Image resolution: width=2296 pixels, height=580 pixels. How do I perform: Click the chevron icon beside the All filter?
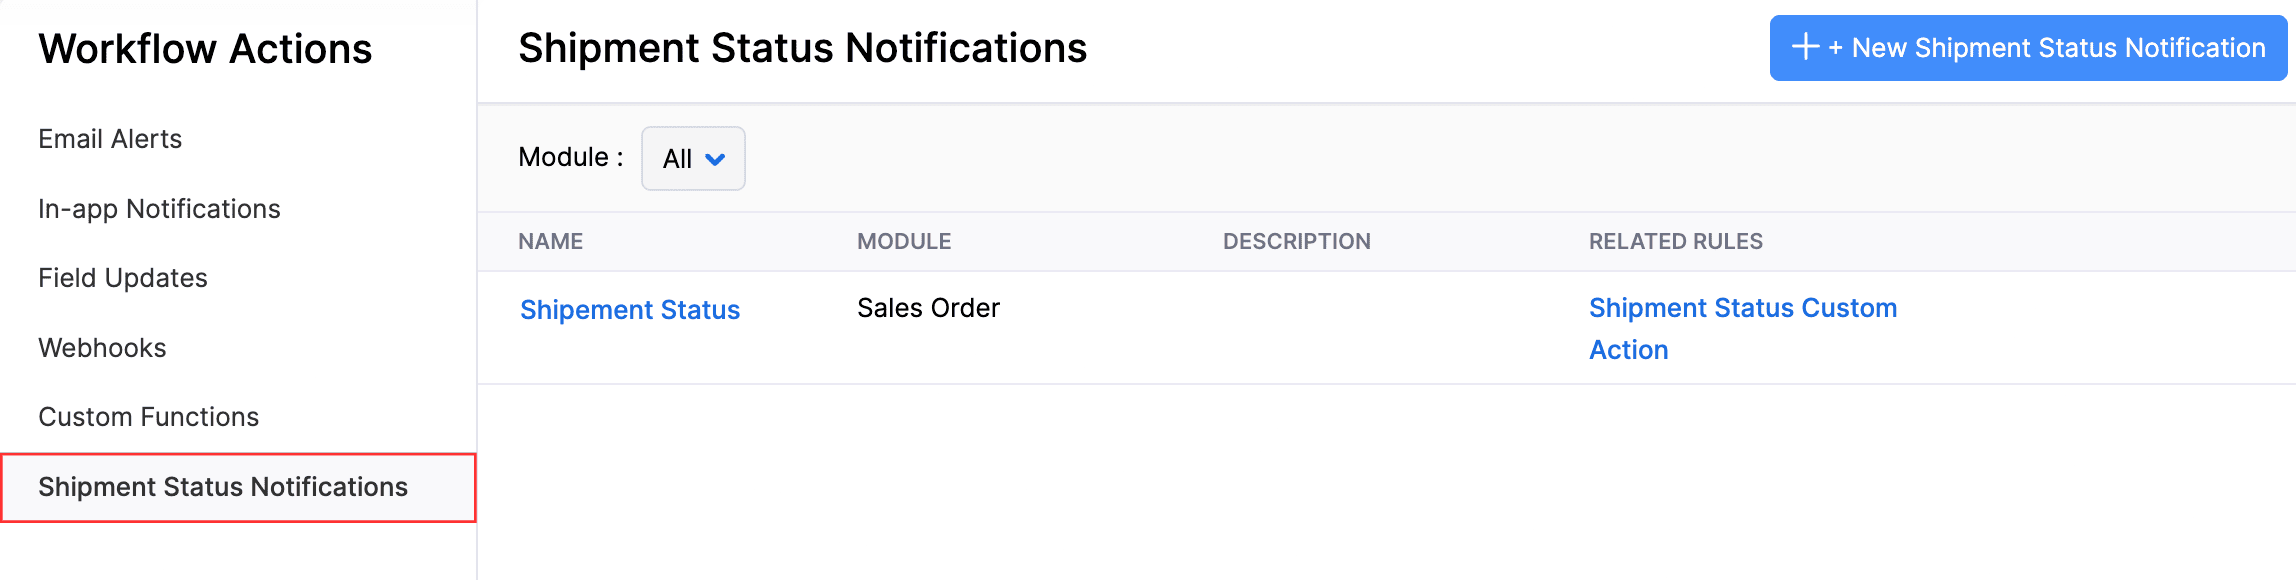pos(714,158)
